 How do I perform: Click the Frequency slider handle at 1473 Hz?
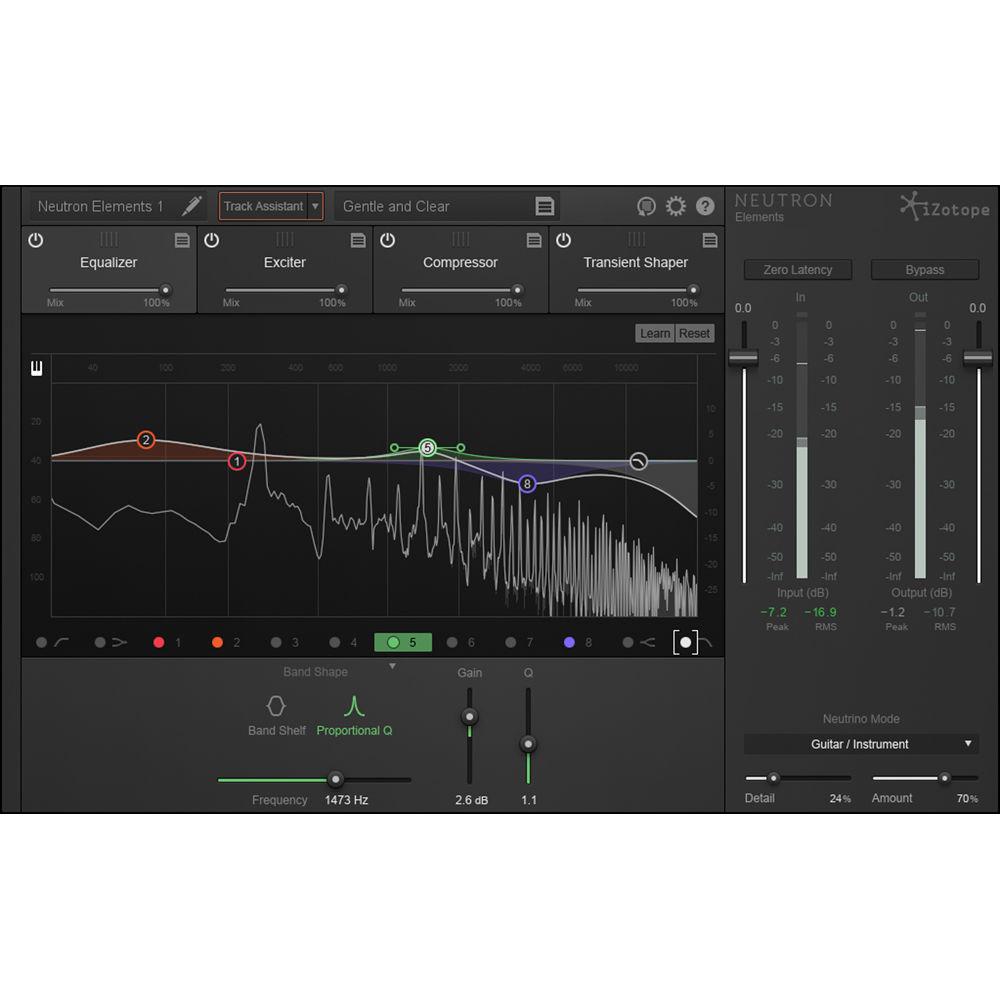coord(335,779)
